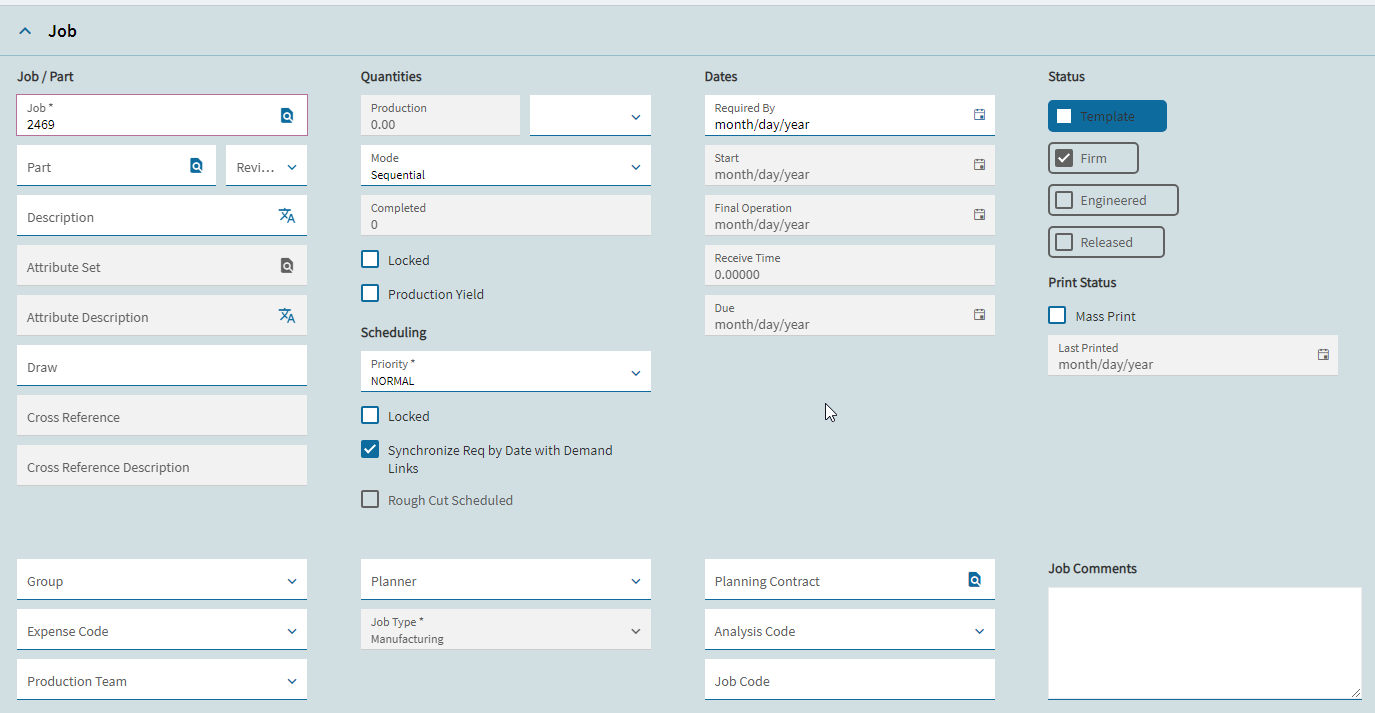Click the Attribute Set search icon
The image size is (1375, 713).
tap(287, 266)
